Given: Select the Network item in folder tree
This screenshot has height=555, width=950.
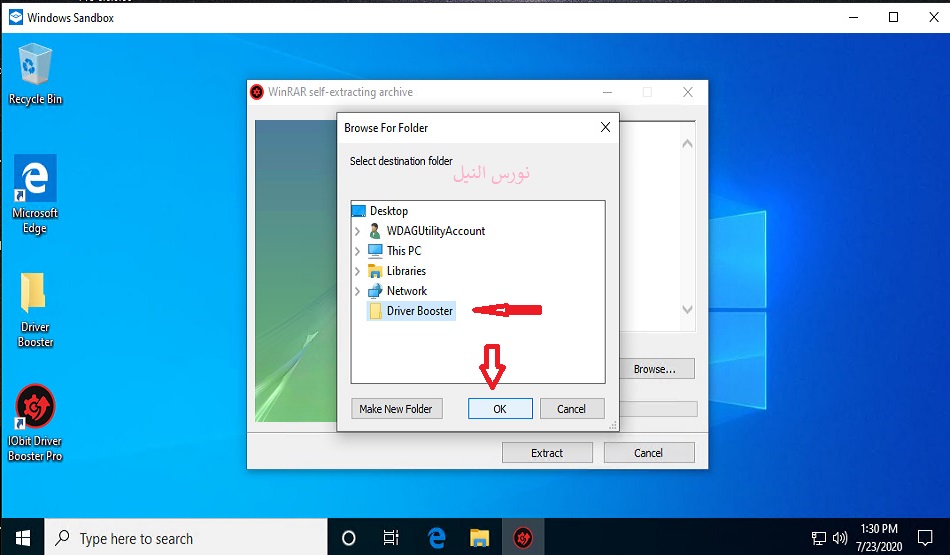Looking at the screenshot, I should [406, 291].
